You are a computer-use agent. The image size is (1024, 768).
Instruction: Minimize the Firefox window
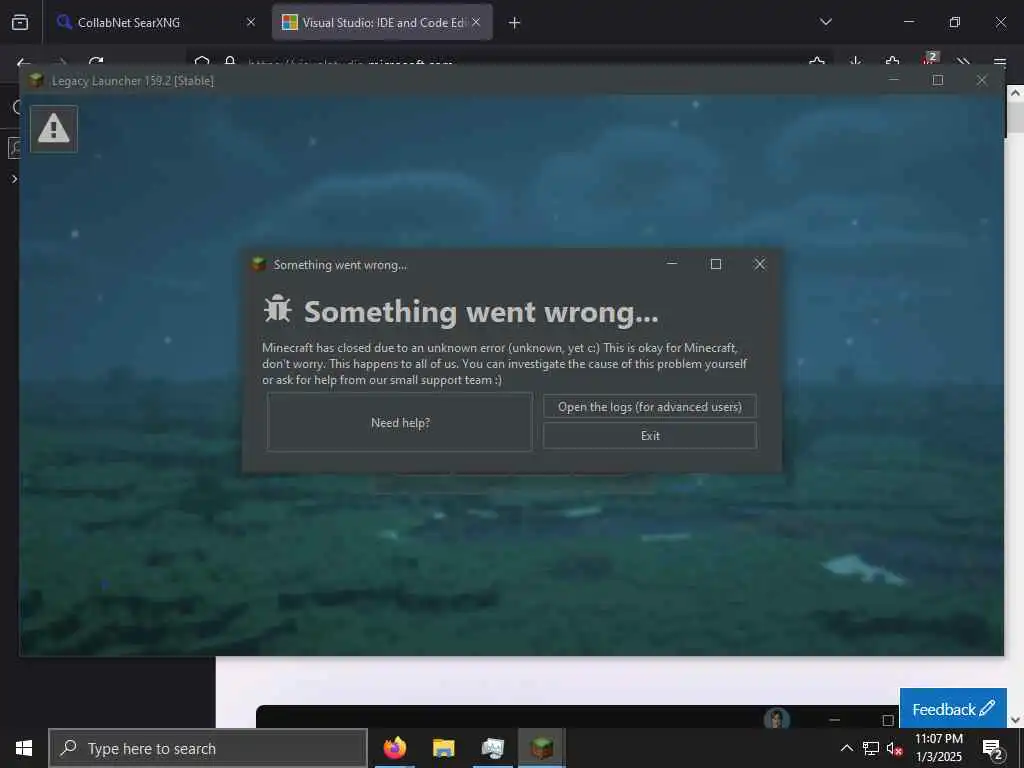click(x=908, y=22)
